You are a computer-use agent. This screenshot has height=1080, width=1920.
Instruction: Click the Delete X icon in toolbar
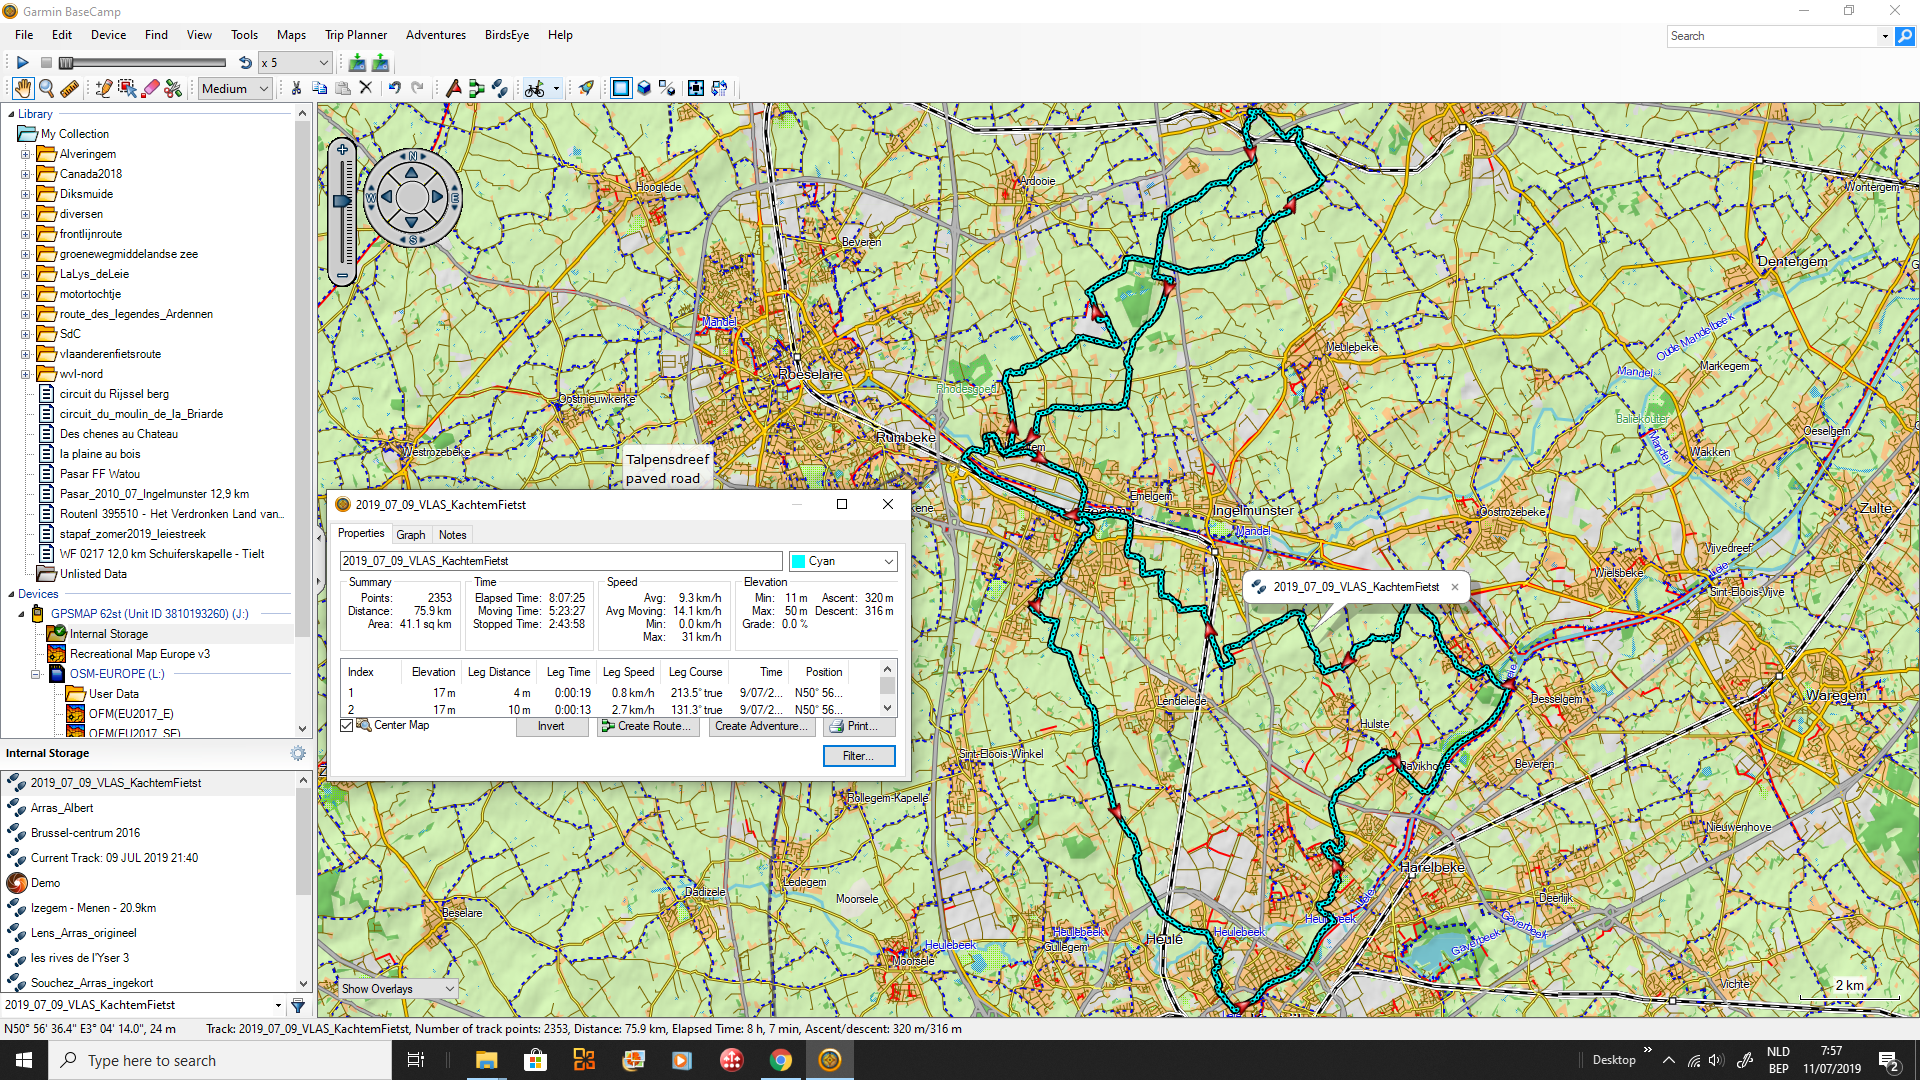tap(366, 88)
